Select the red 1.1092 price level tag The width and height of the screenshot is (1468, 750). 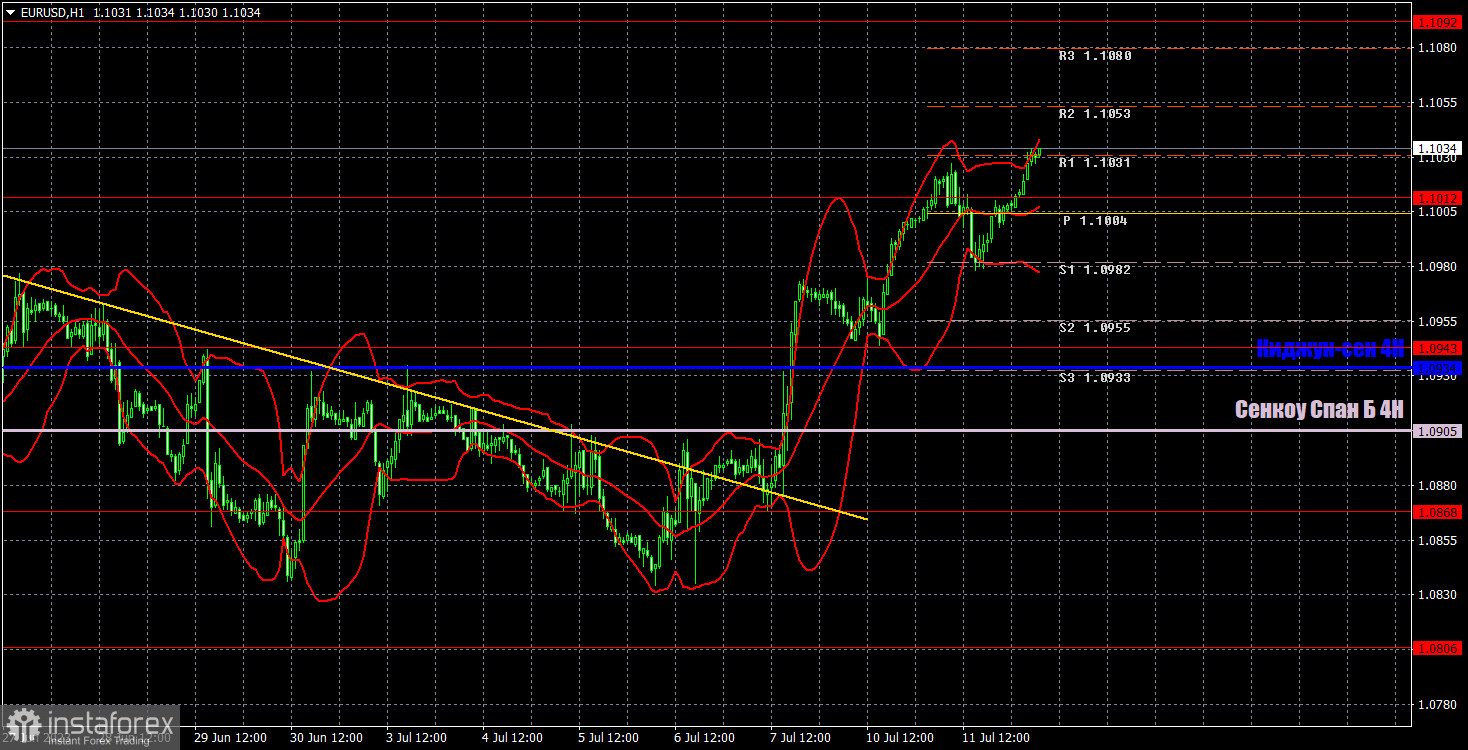click(1438, 21)
